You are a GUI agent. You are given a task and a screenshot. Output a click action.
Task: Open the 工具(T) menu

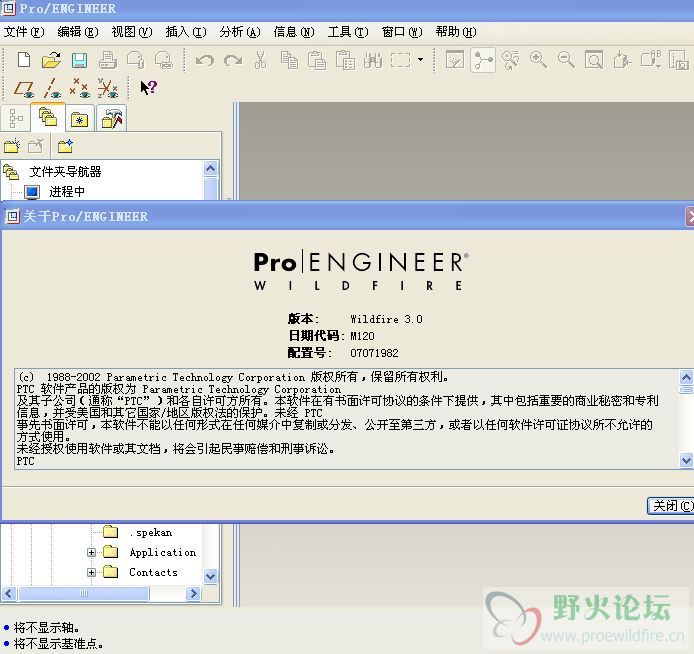[x=348, y=32]
